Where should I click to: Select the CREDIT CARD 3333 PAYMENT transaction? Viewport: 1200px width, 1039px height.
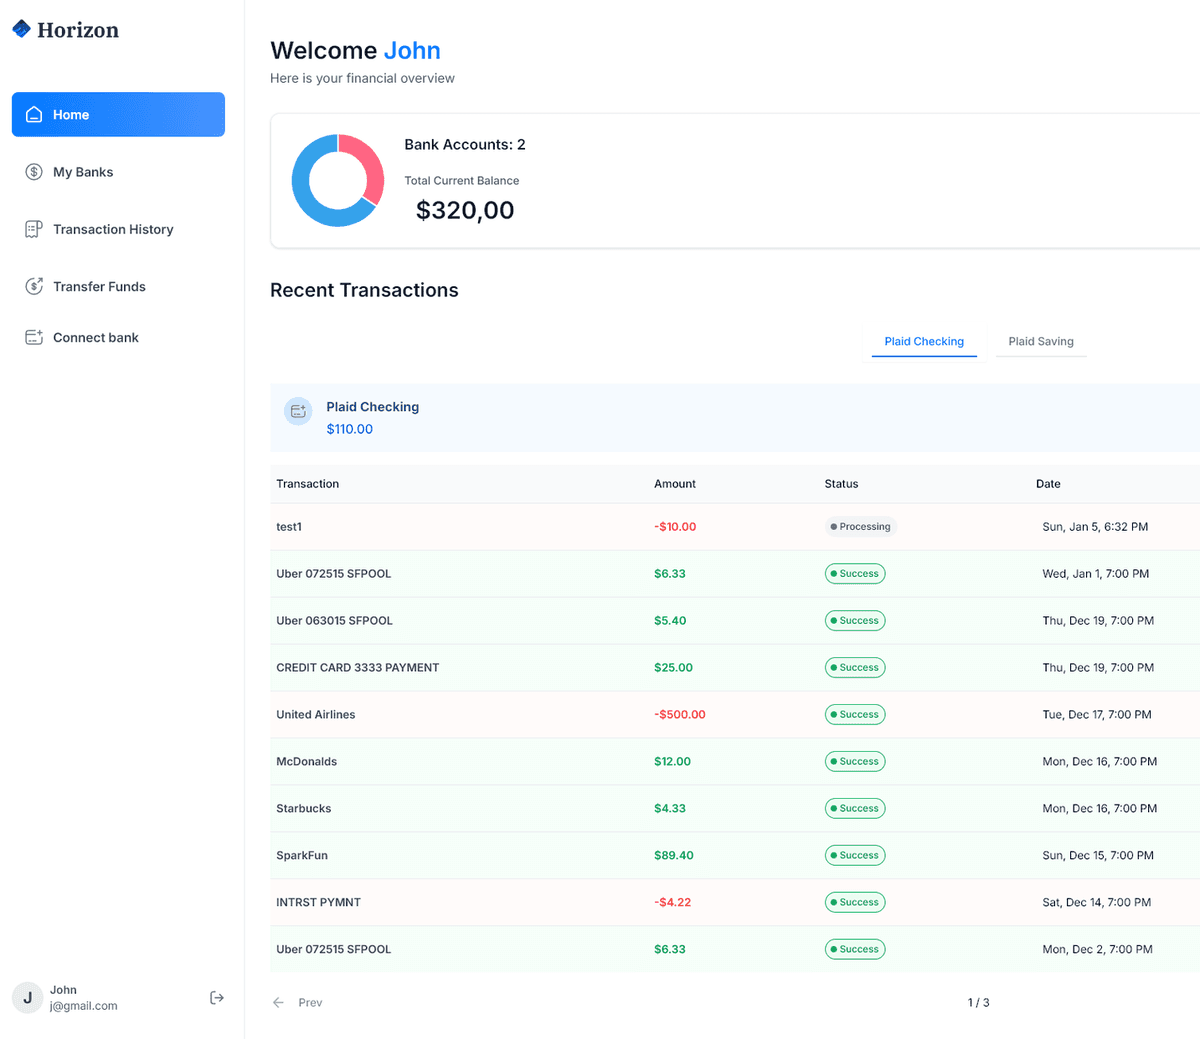click(358, 667)
